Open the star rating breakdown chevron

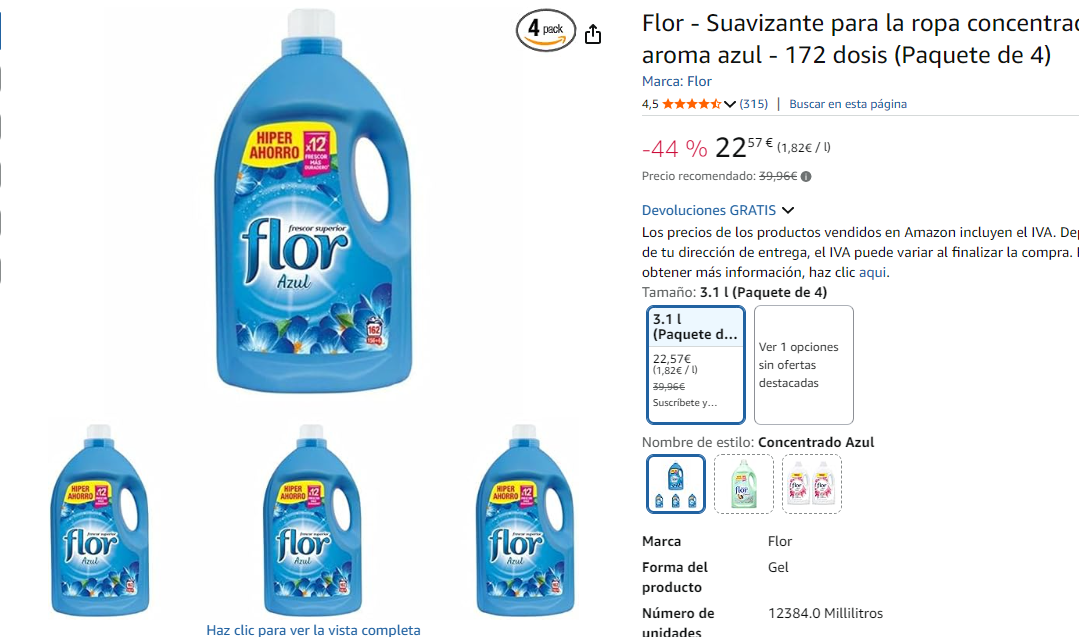pos(729,104)
